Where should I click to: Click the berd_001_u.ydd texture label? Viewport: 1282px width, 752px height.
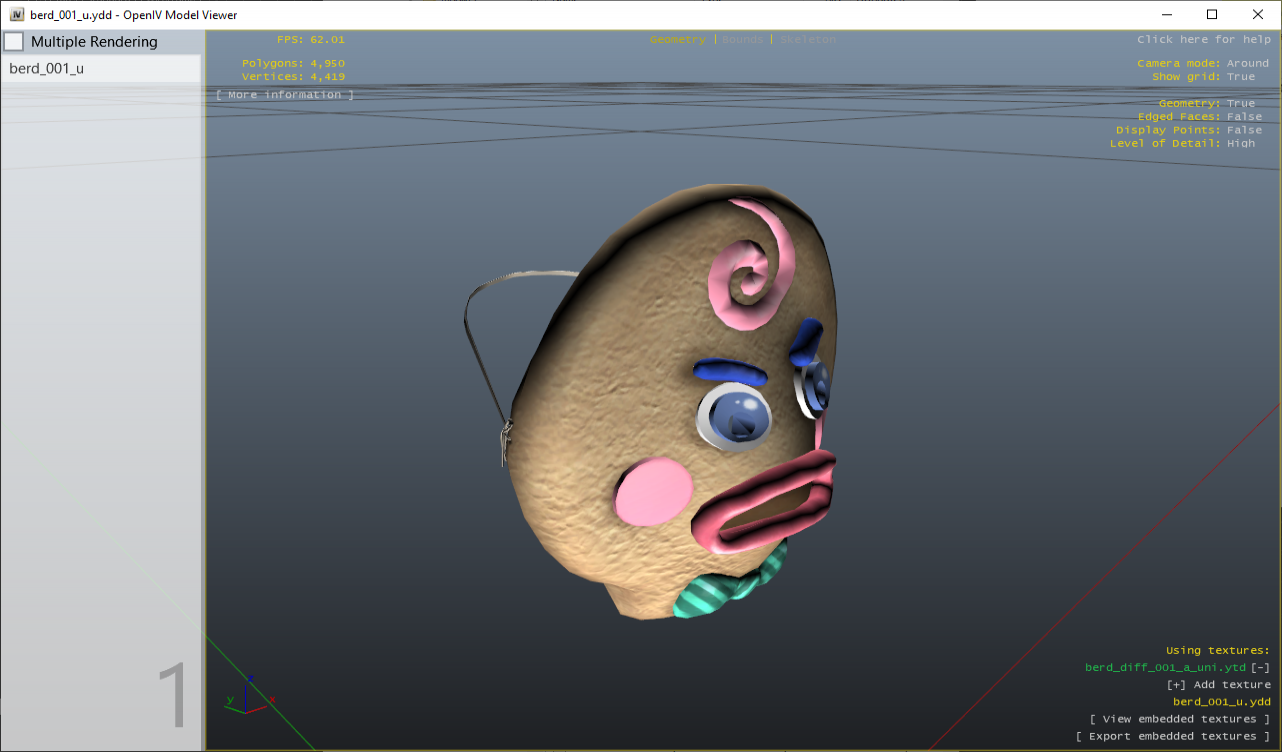click(x=1222, y=701)
